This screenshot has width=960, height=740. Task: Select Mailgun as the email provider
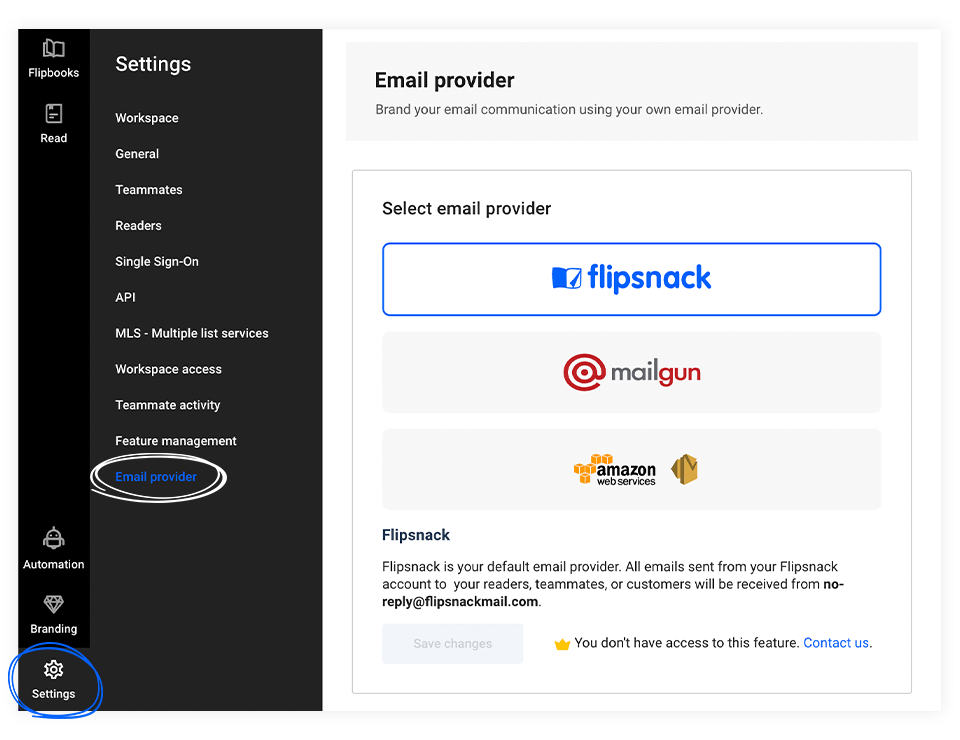(631, 370)
